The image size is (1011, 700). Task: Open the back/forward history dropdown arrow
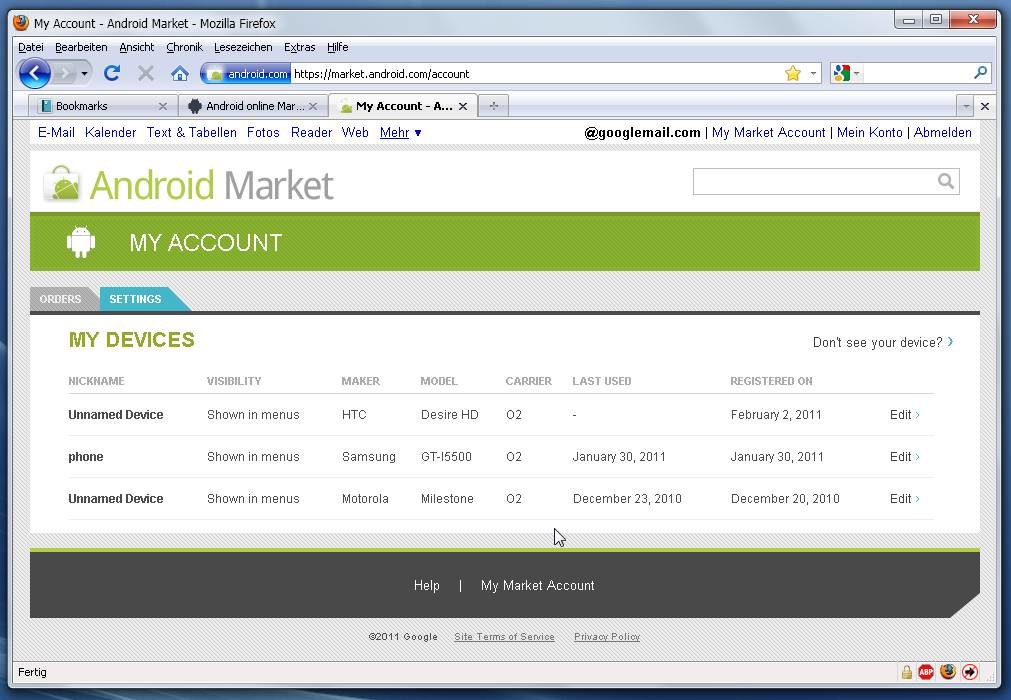[x=84, y=73]
